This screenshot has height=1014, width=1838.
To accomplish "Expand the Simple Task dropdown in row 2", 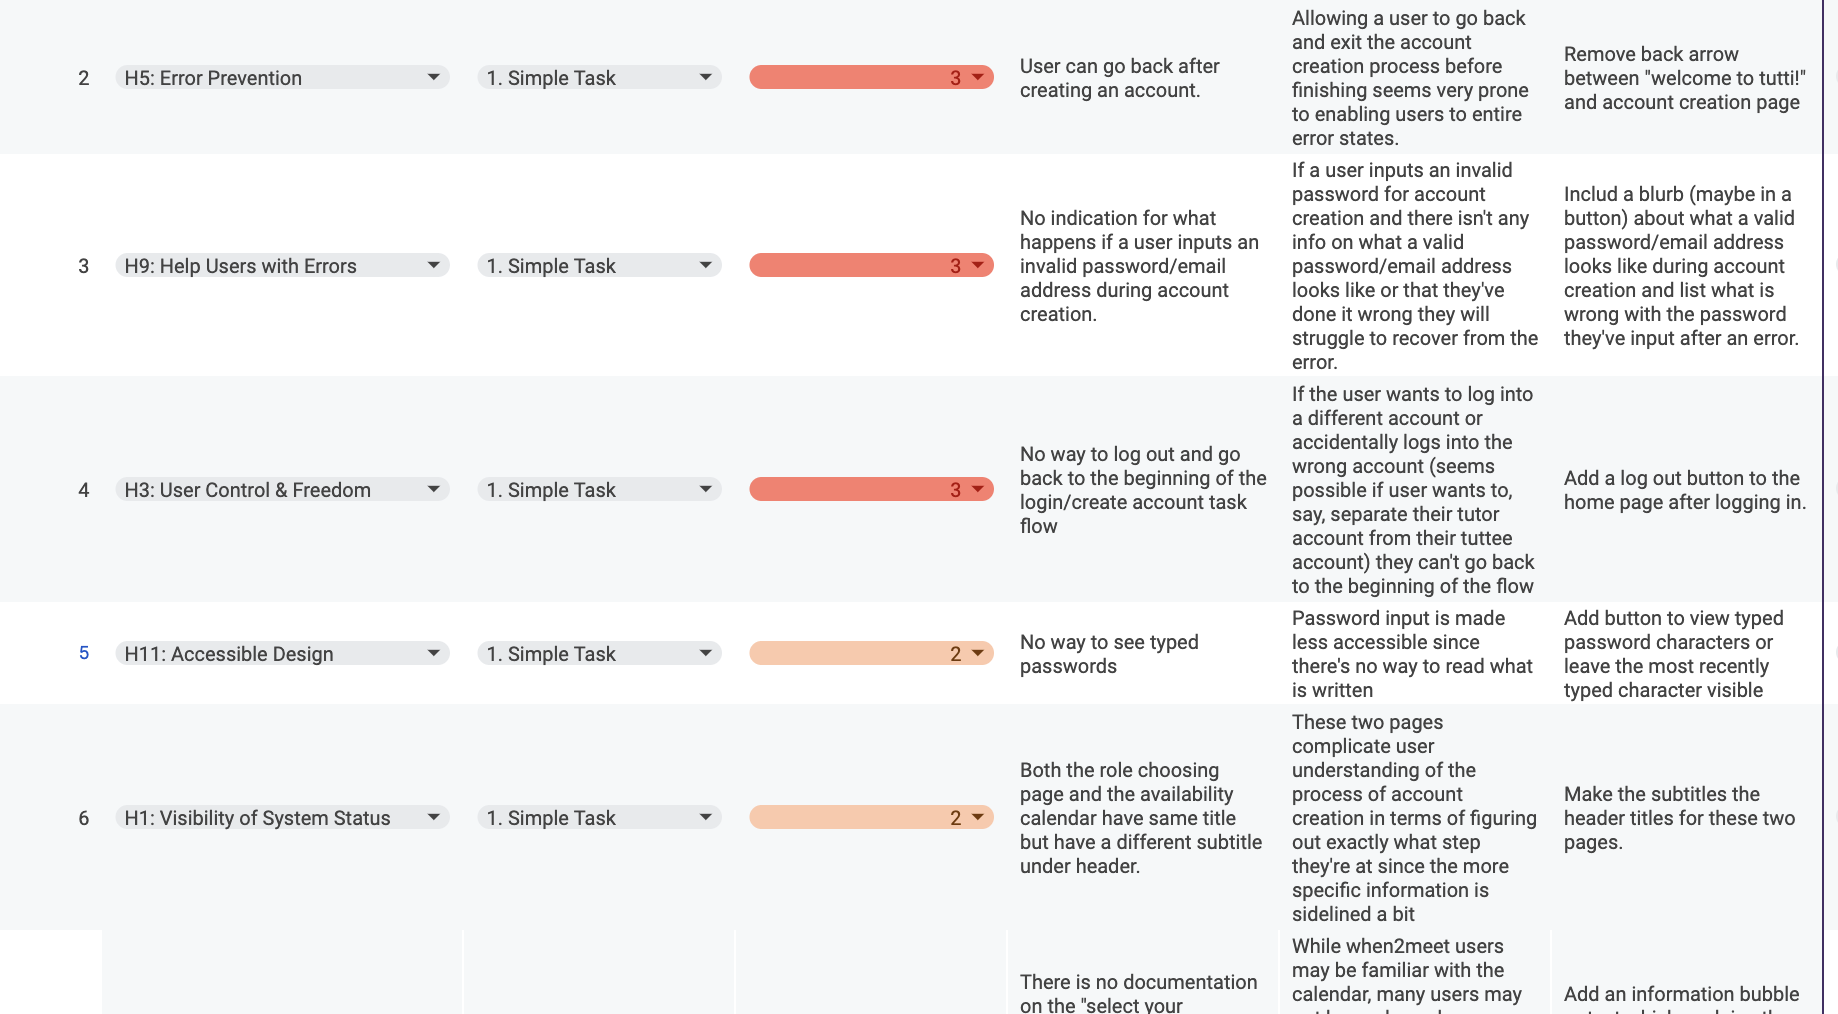I will [x=706, y=77].
